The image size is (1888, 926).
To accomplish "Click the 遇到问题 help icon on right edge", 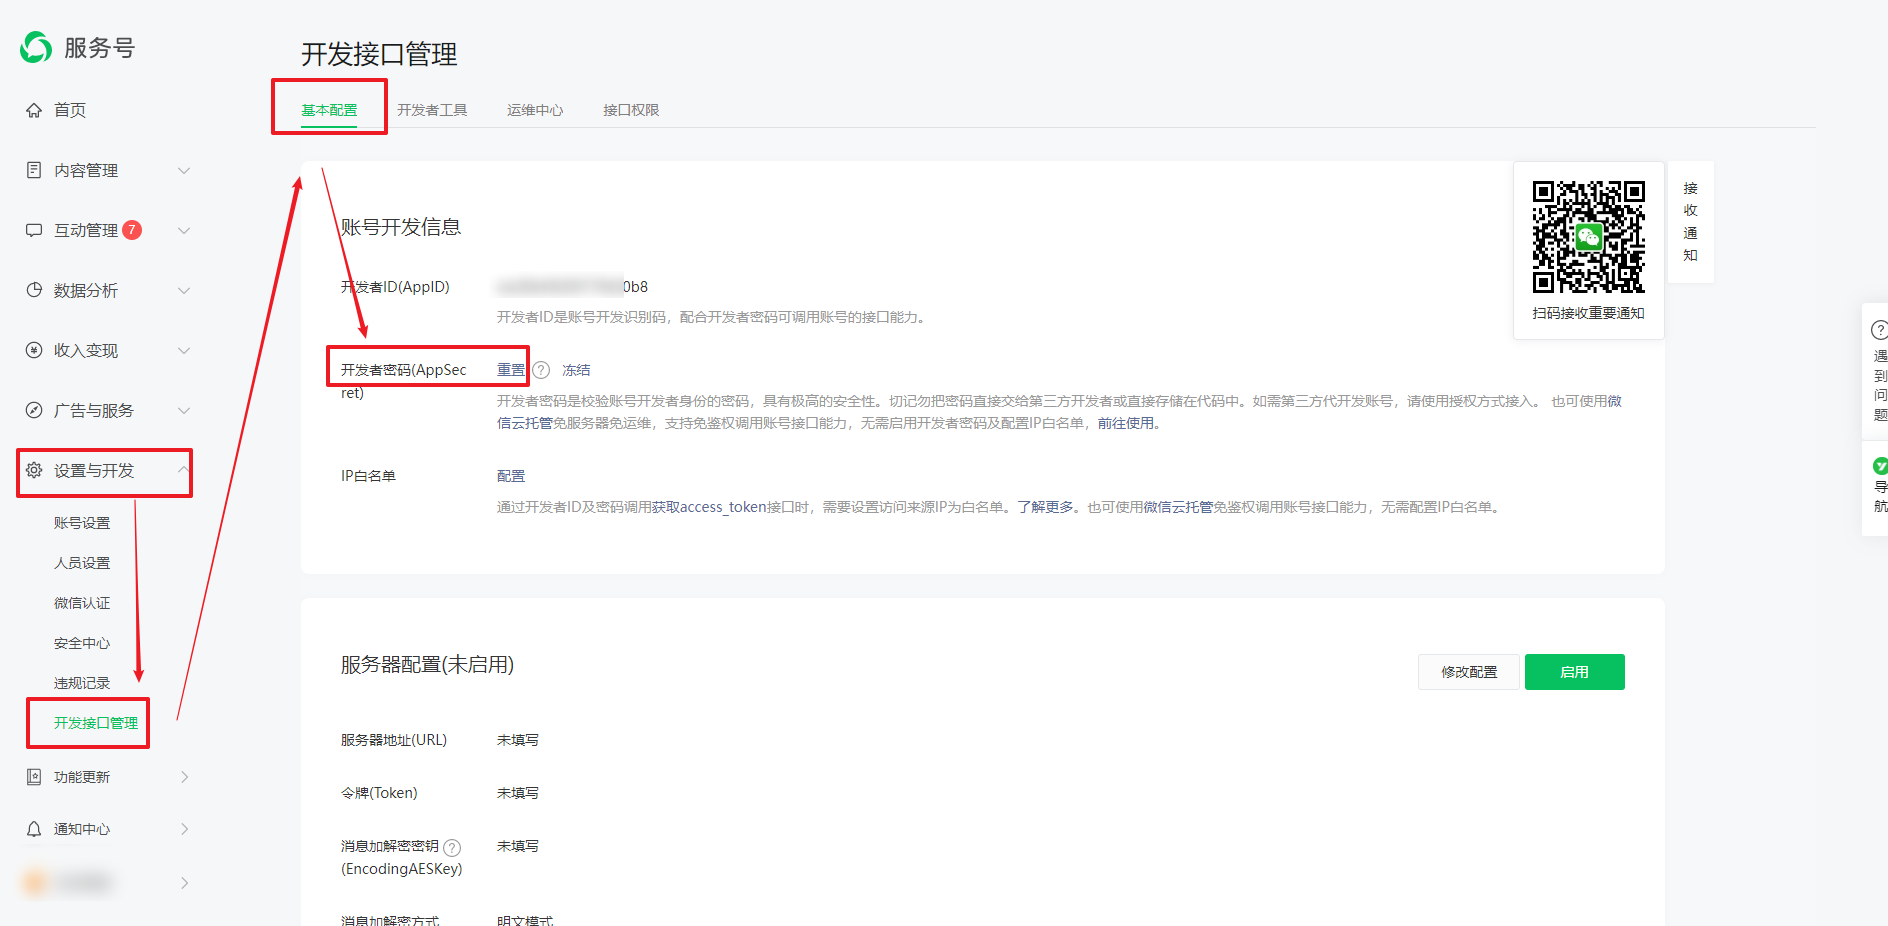I will tap(1879, 330).
